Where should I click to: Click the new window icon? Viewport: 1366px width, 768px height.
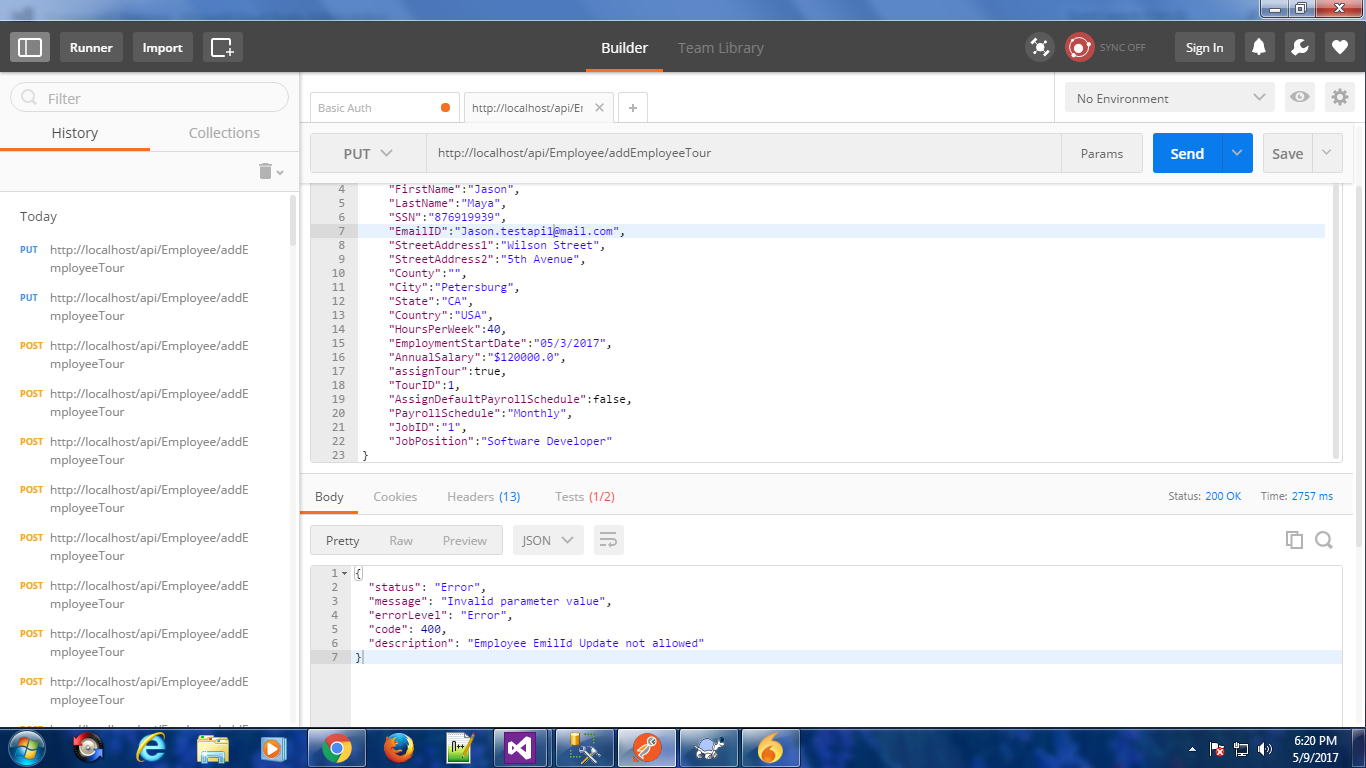point(222,47)
